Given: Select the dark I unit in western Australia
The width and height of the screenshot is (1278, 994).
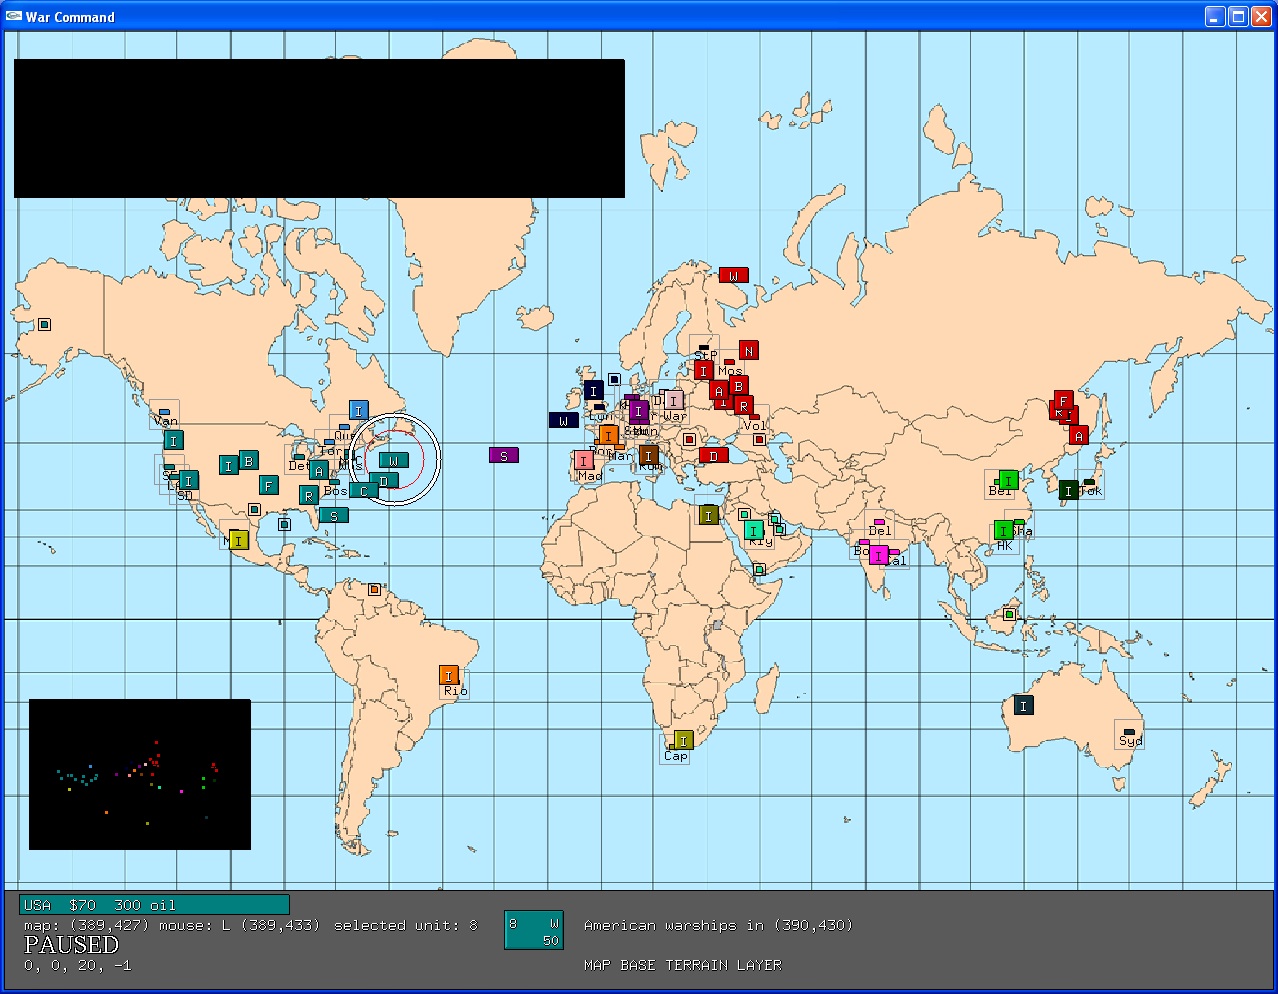Looking at the screenshot, I should click(x=1023, y=705).
